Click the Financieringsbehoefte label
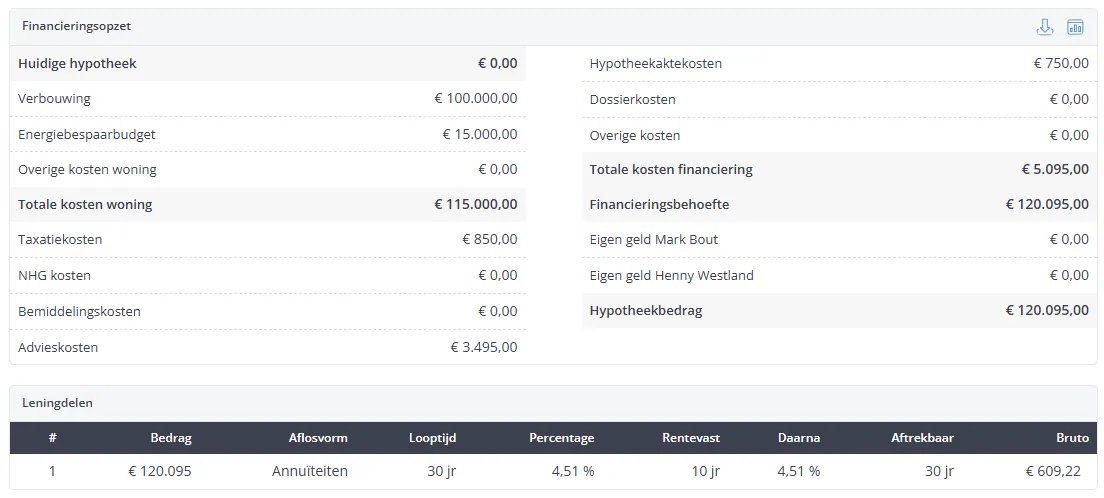Image resolution: width=1104 pixels, height=498 pixels. [660, 205]
